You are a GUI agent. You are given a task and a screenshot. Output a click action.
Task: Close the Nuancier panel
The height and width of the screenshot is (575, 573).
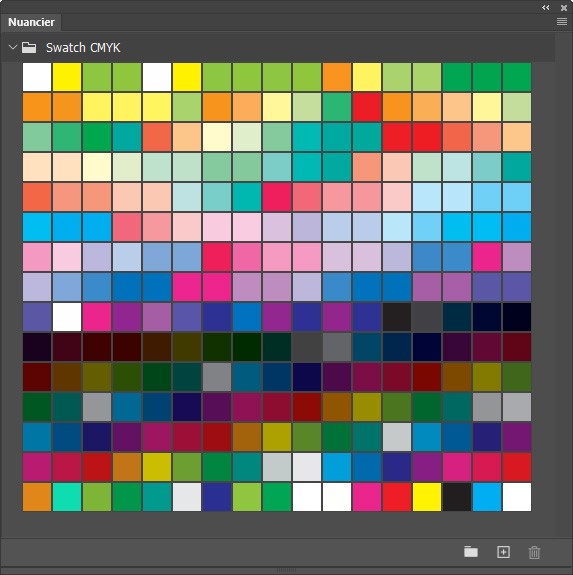point(564,8)
